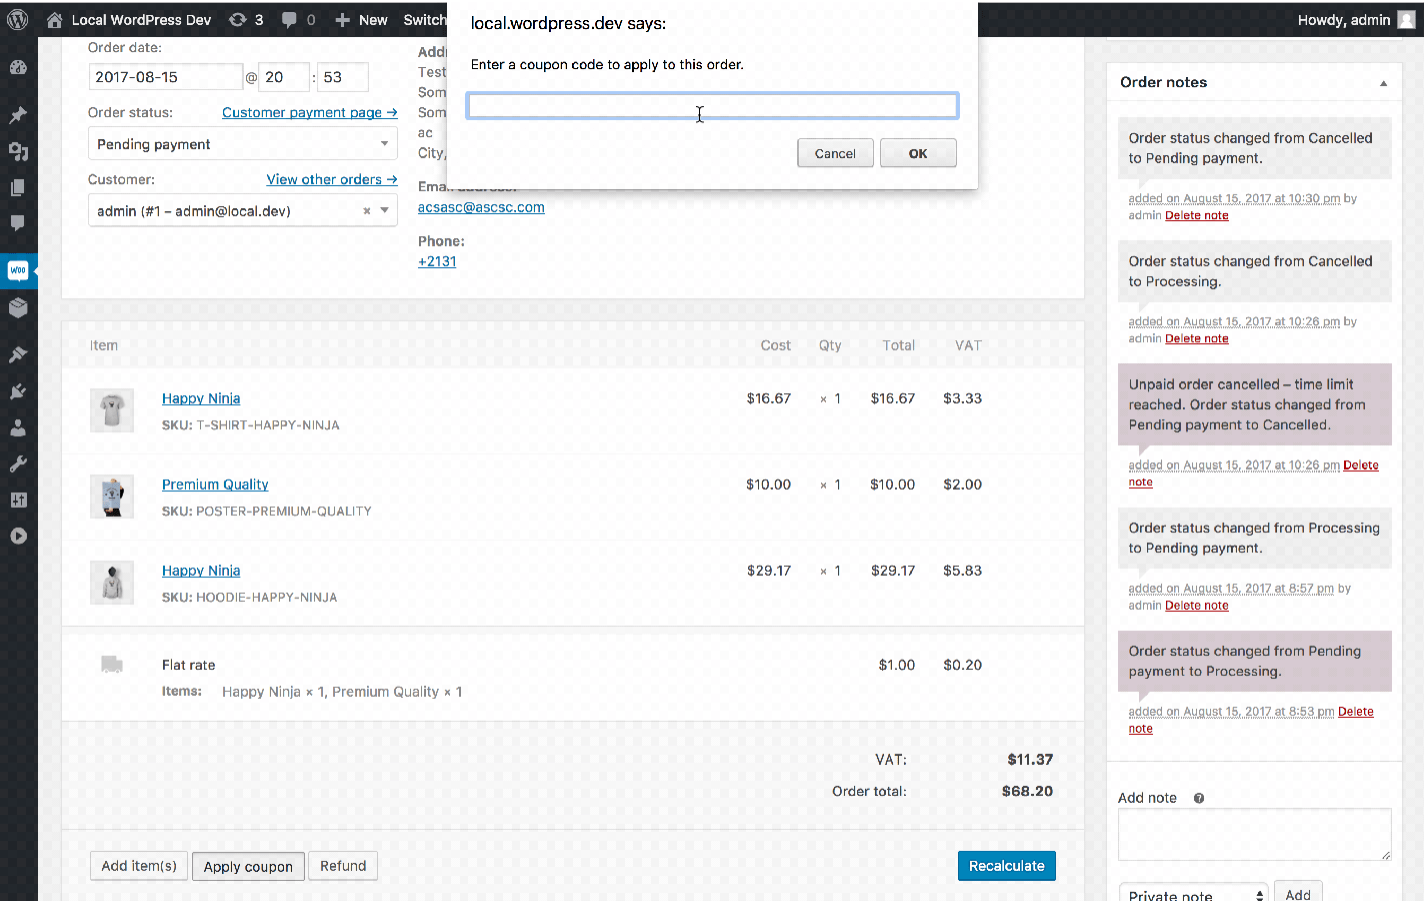
Task: Open Howdy, admin account menu
Action: click(1355, 20)
